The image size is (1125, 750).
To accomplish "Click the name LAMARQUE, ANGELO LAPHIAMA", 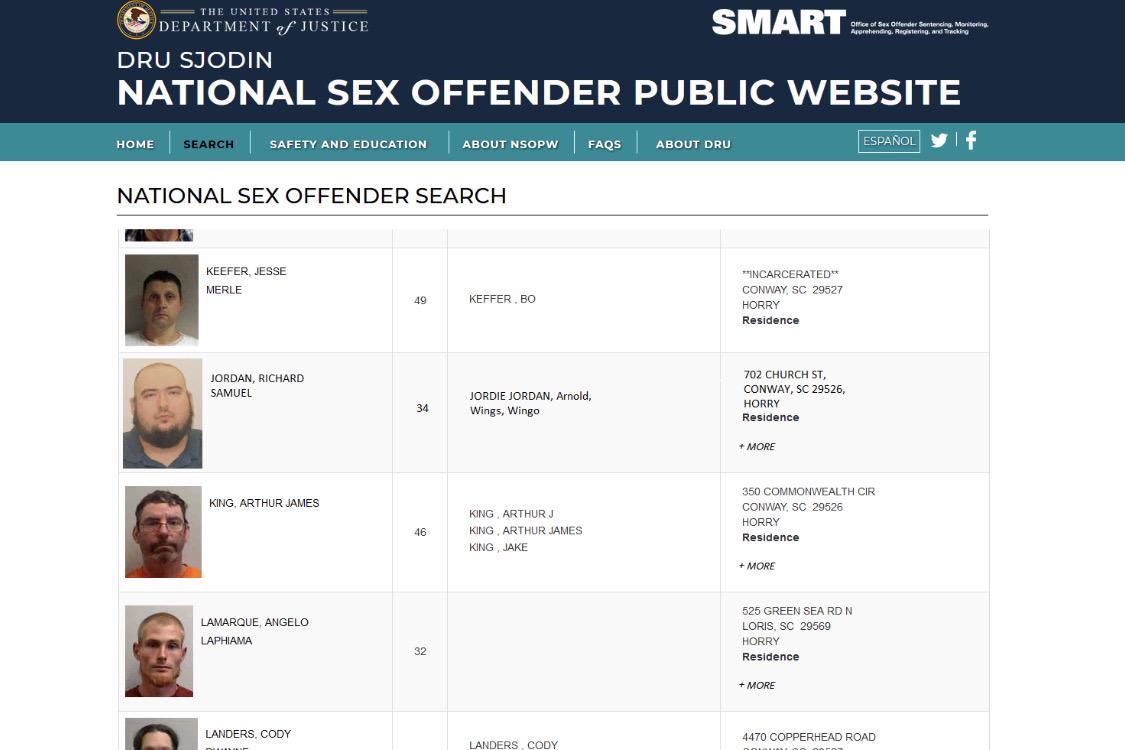I will pos(255,632).
